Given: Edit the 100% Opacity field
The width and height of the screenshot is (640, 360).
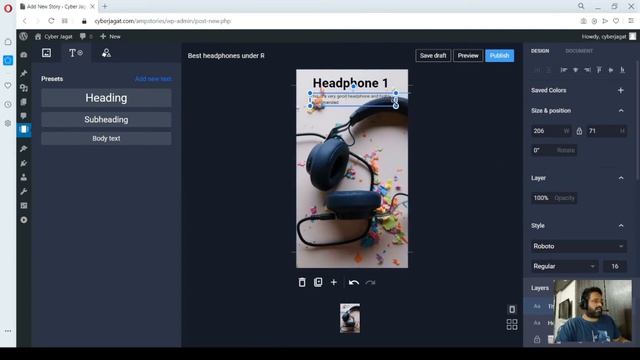Looking at the screenshot, I should pyautogui.click(x=553, y=198).
